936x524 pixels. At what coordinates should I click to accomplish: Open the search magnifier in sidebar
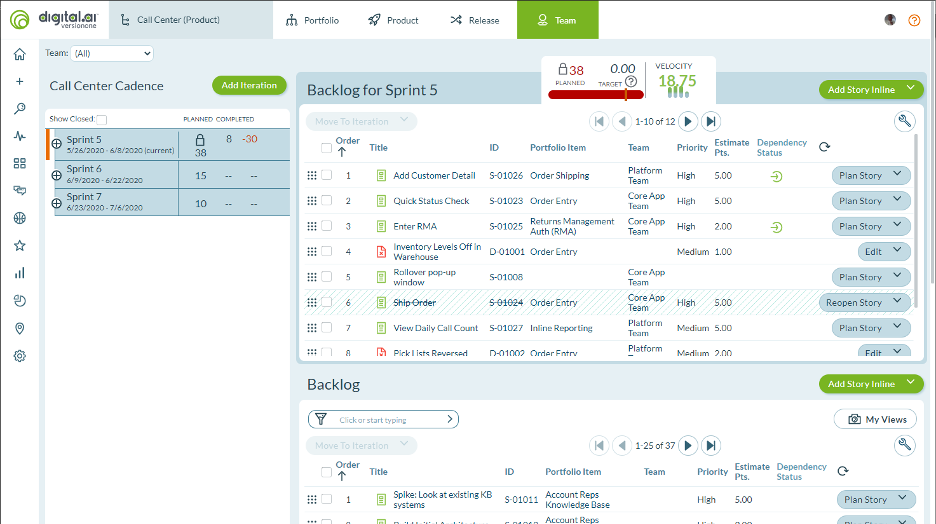pyautogui.click(x=20, y=109)
